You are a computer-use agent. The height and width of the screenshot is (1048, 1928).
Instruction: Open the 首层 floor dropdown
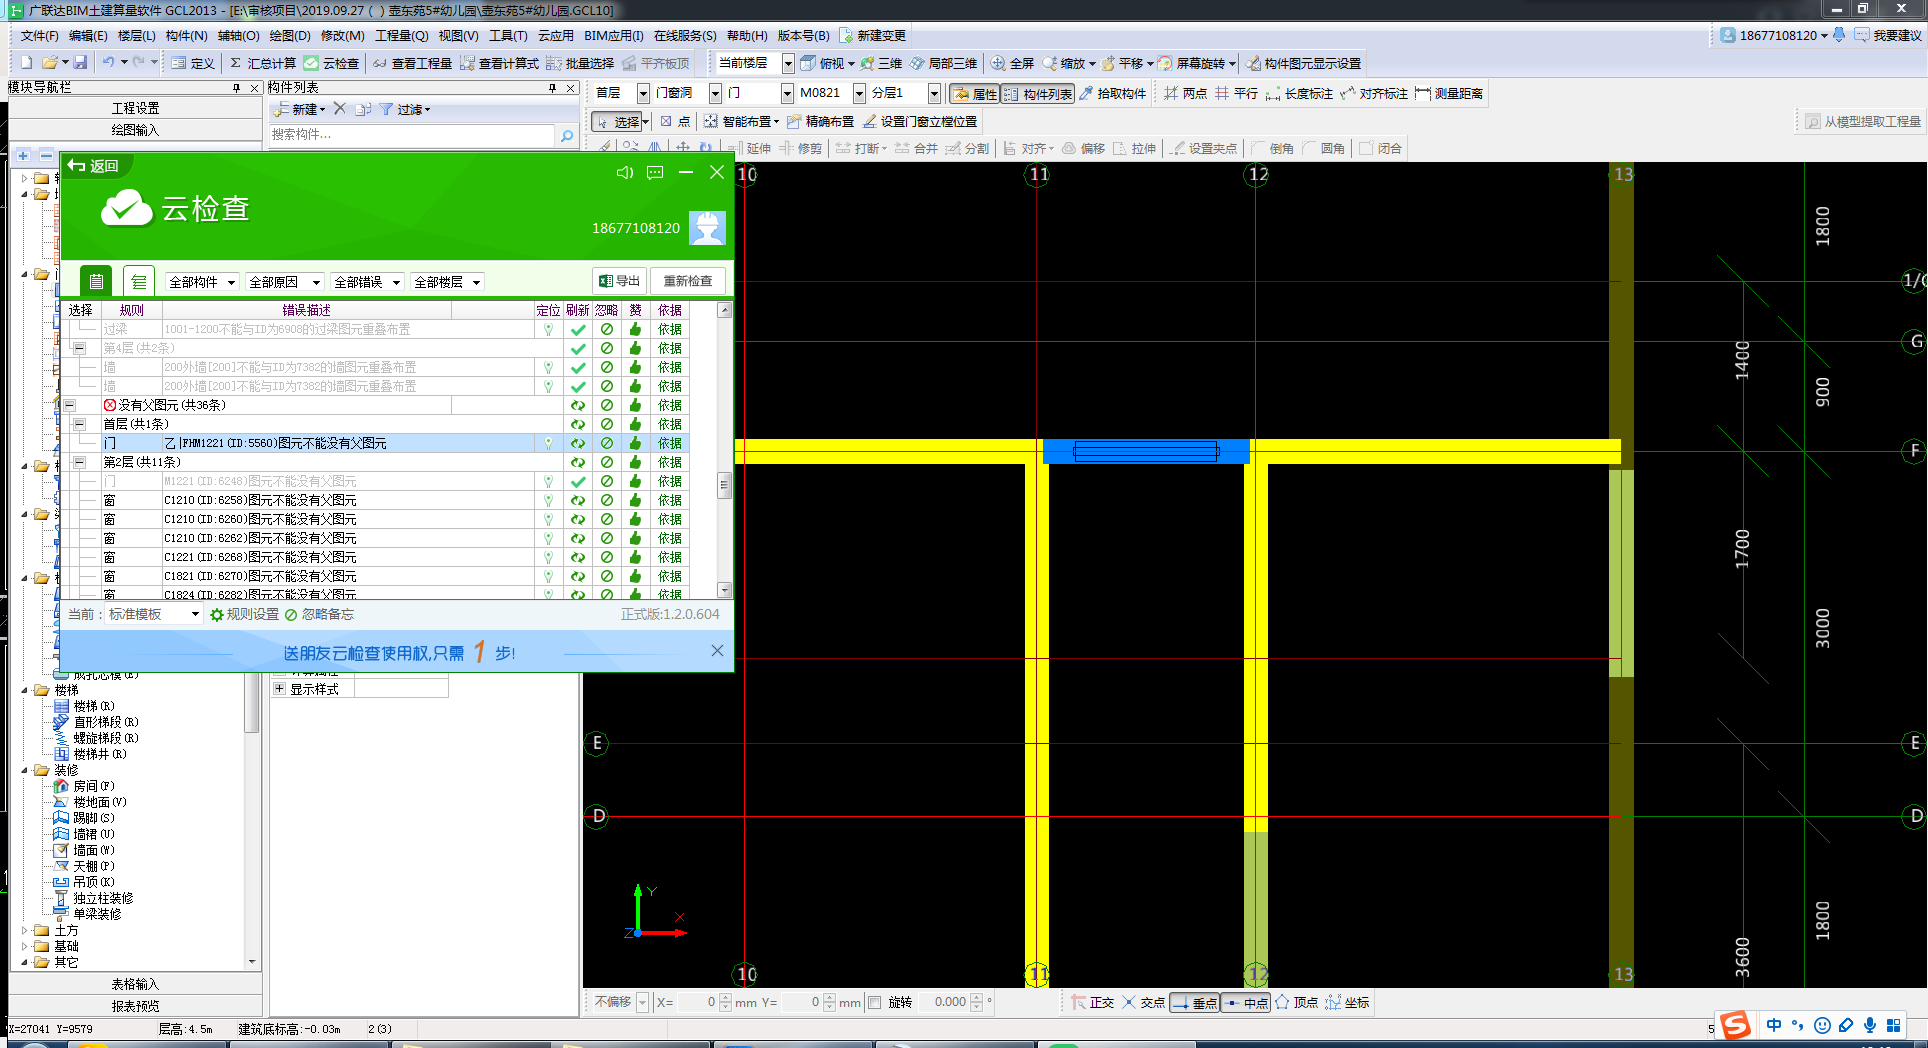coord(643,93)
